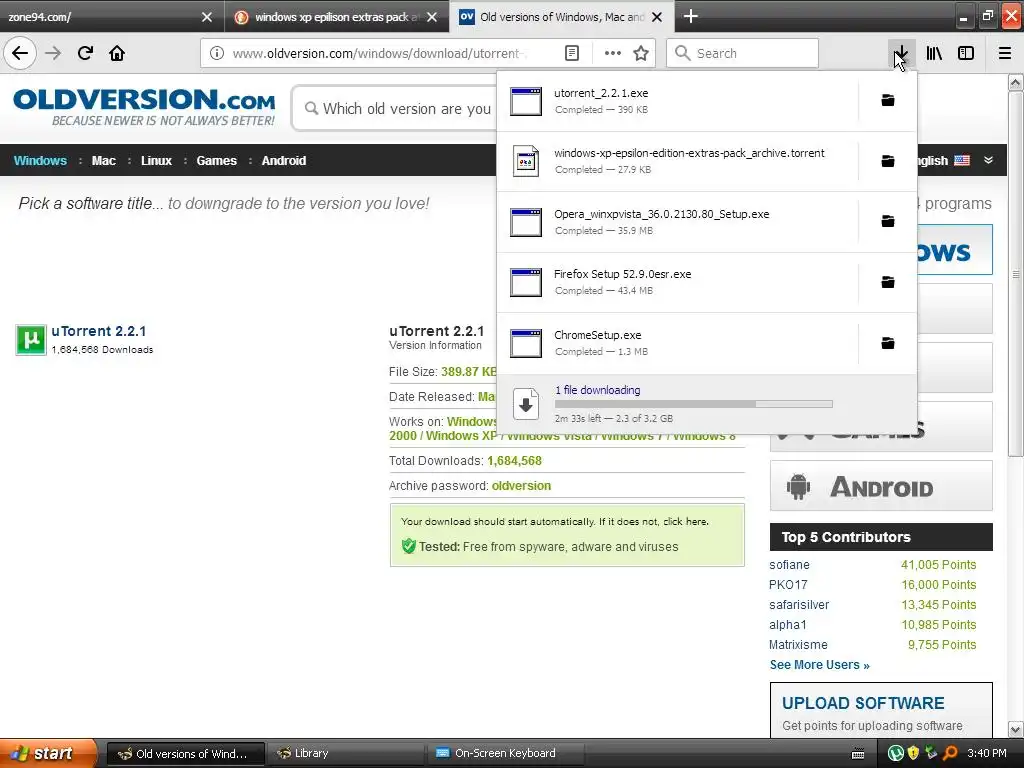Image resolution: width=1024 pixels, height=768 pixels.
Task: Open containing folder for utorrent_2.2.1.exe
Action: coord(888,101)
